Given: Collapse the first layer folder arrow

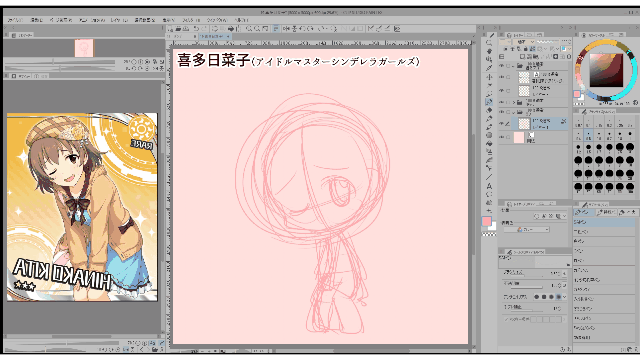Looking at the screenshot, I should (x=513, y=65).
